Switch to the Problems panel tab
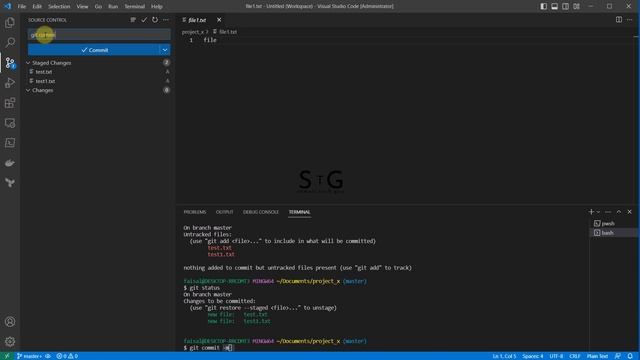This screenshot has height=360, width=640. pyautogui.click(x=195, y=212)
